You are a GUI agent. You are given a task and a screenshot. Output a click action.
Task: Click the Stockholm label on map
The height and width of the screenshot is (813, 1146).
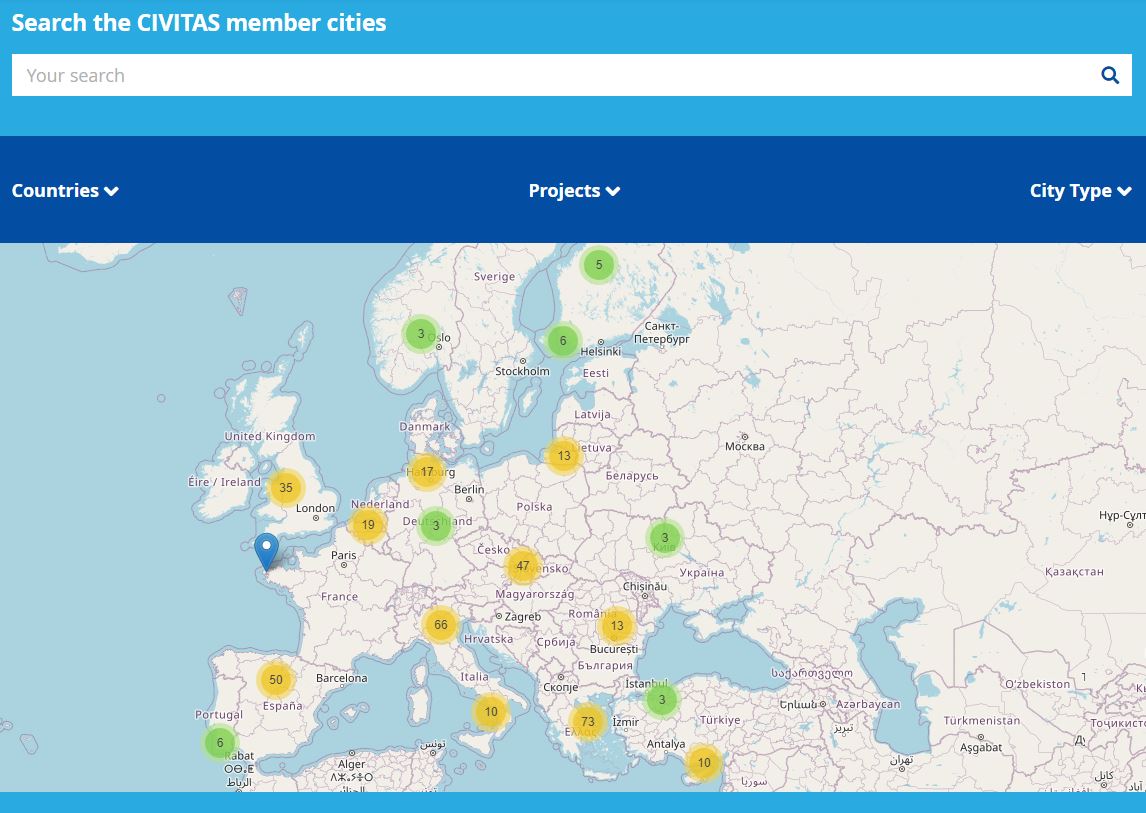pyautogui.click(x=522, y=371)
